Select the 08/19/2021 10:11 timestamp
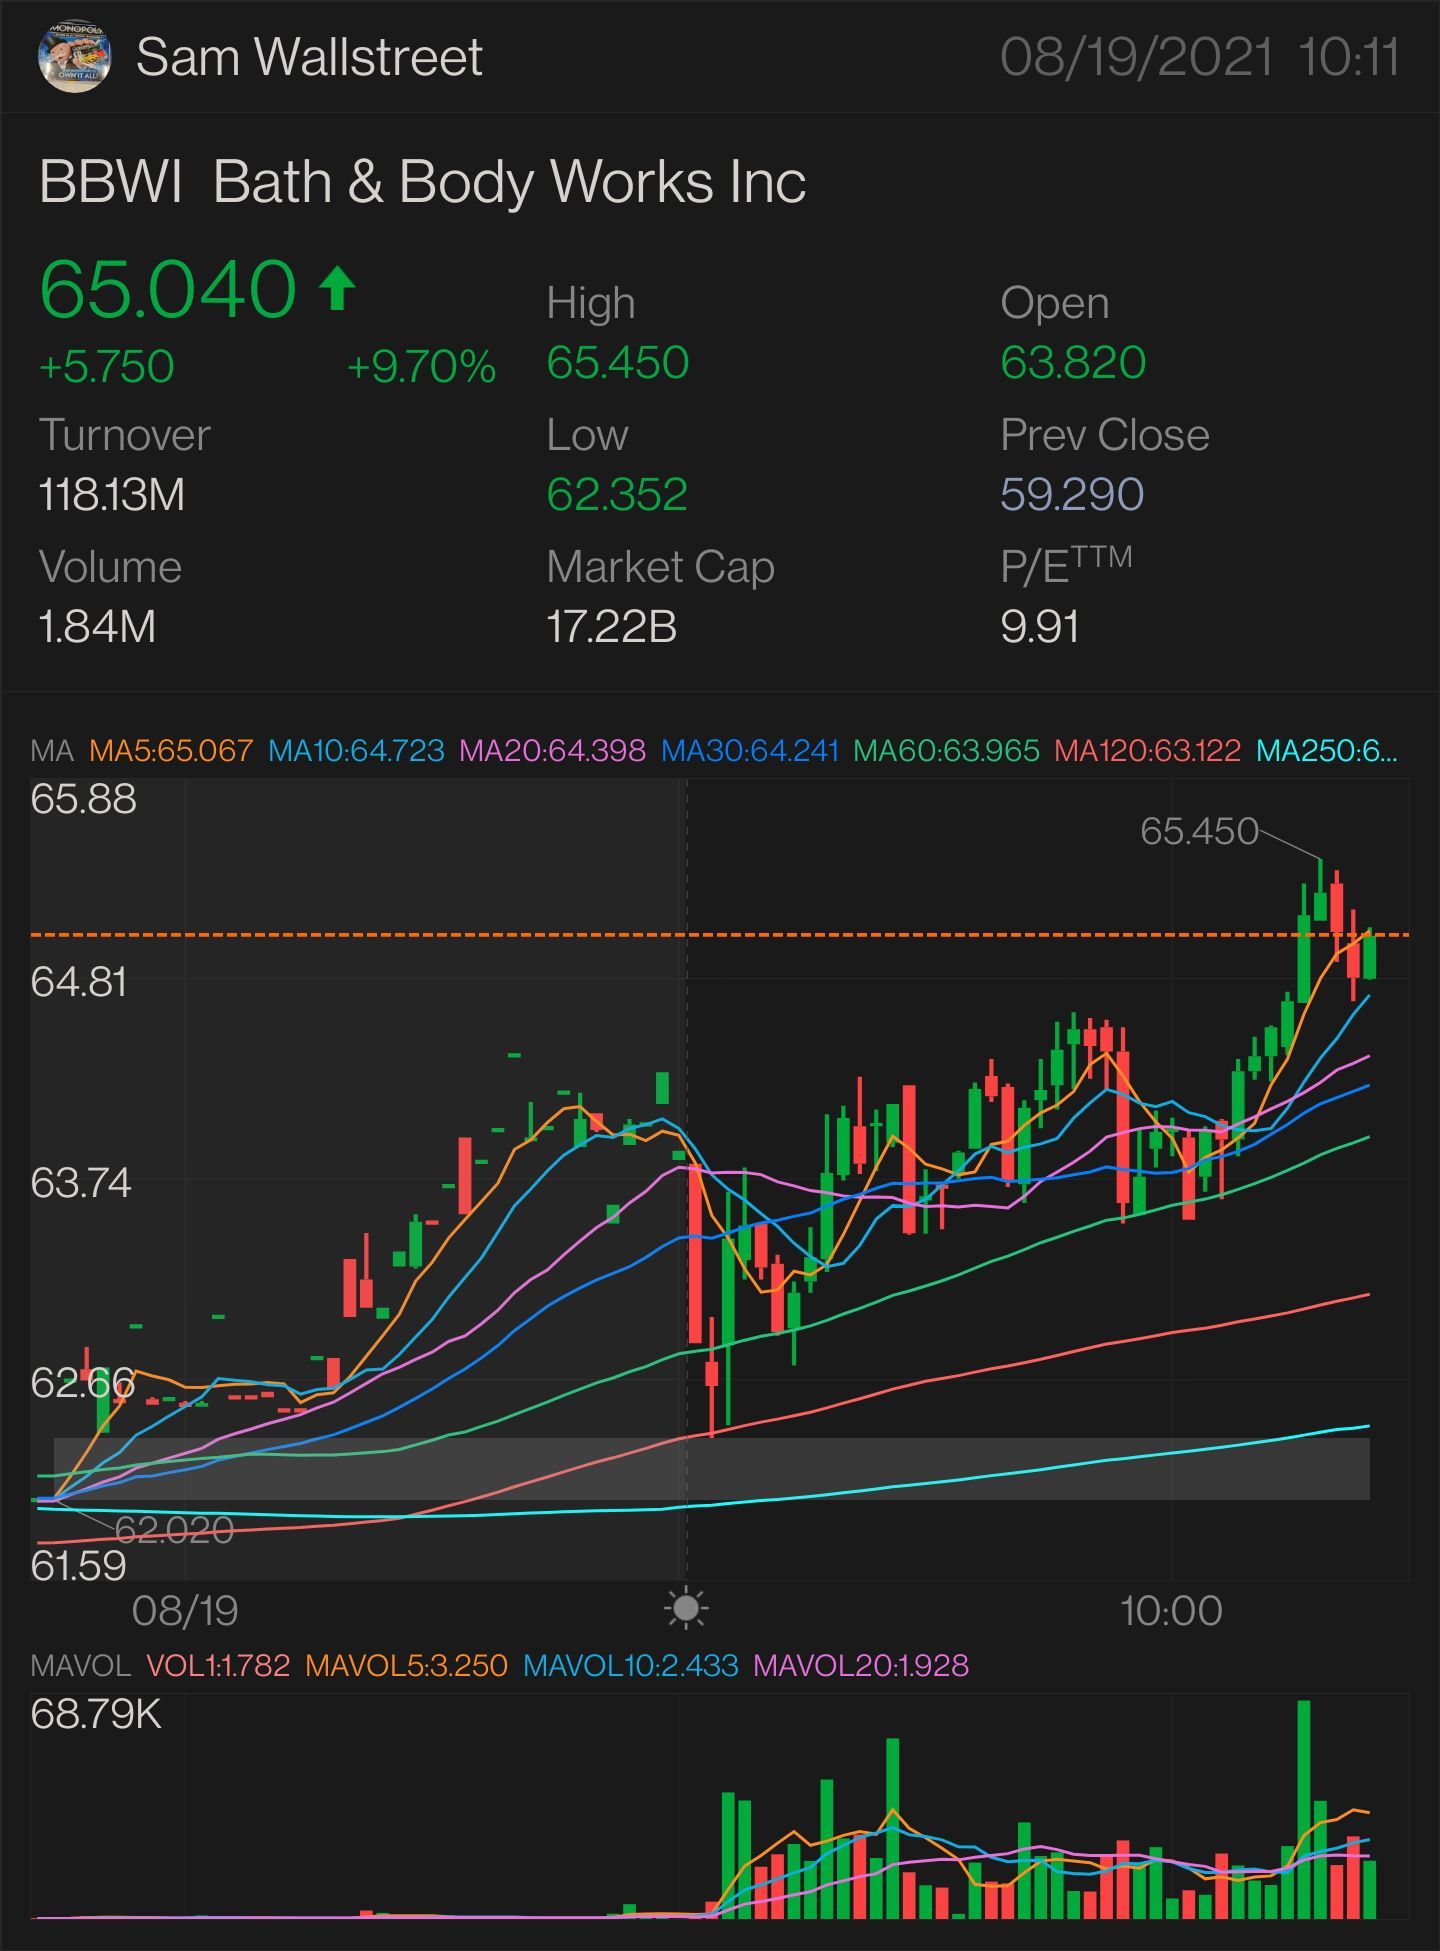The height and width of the screenshot is (1951, 1440). point(1199,57)
